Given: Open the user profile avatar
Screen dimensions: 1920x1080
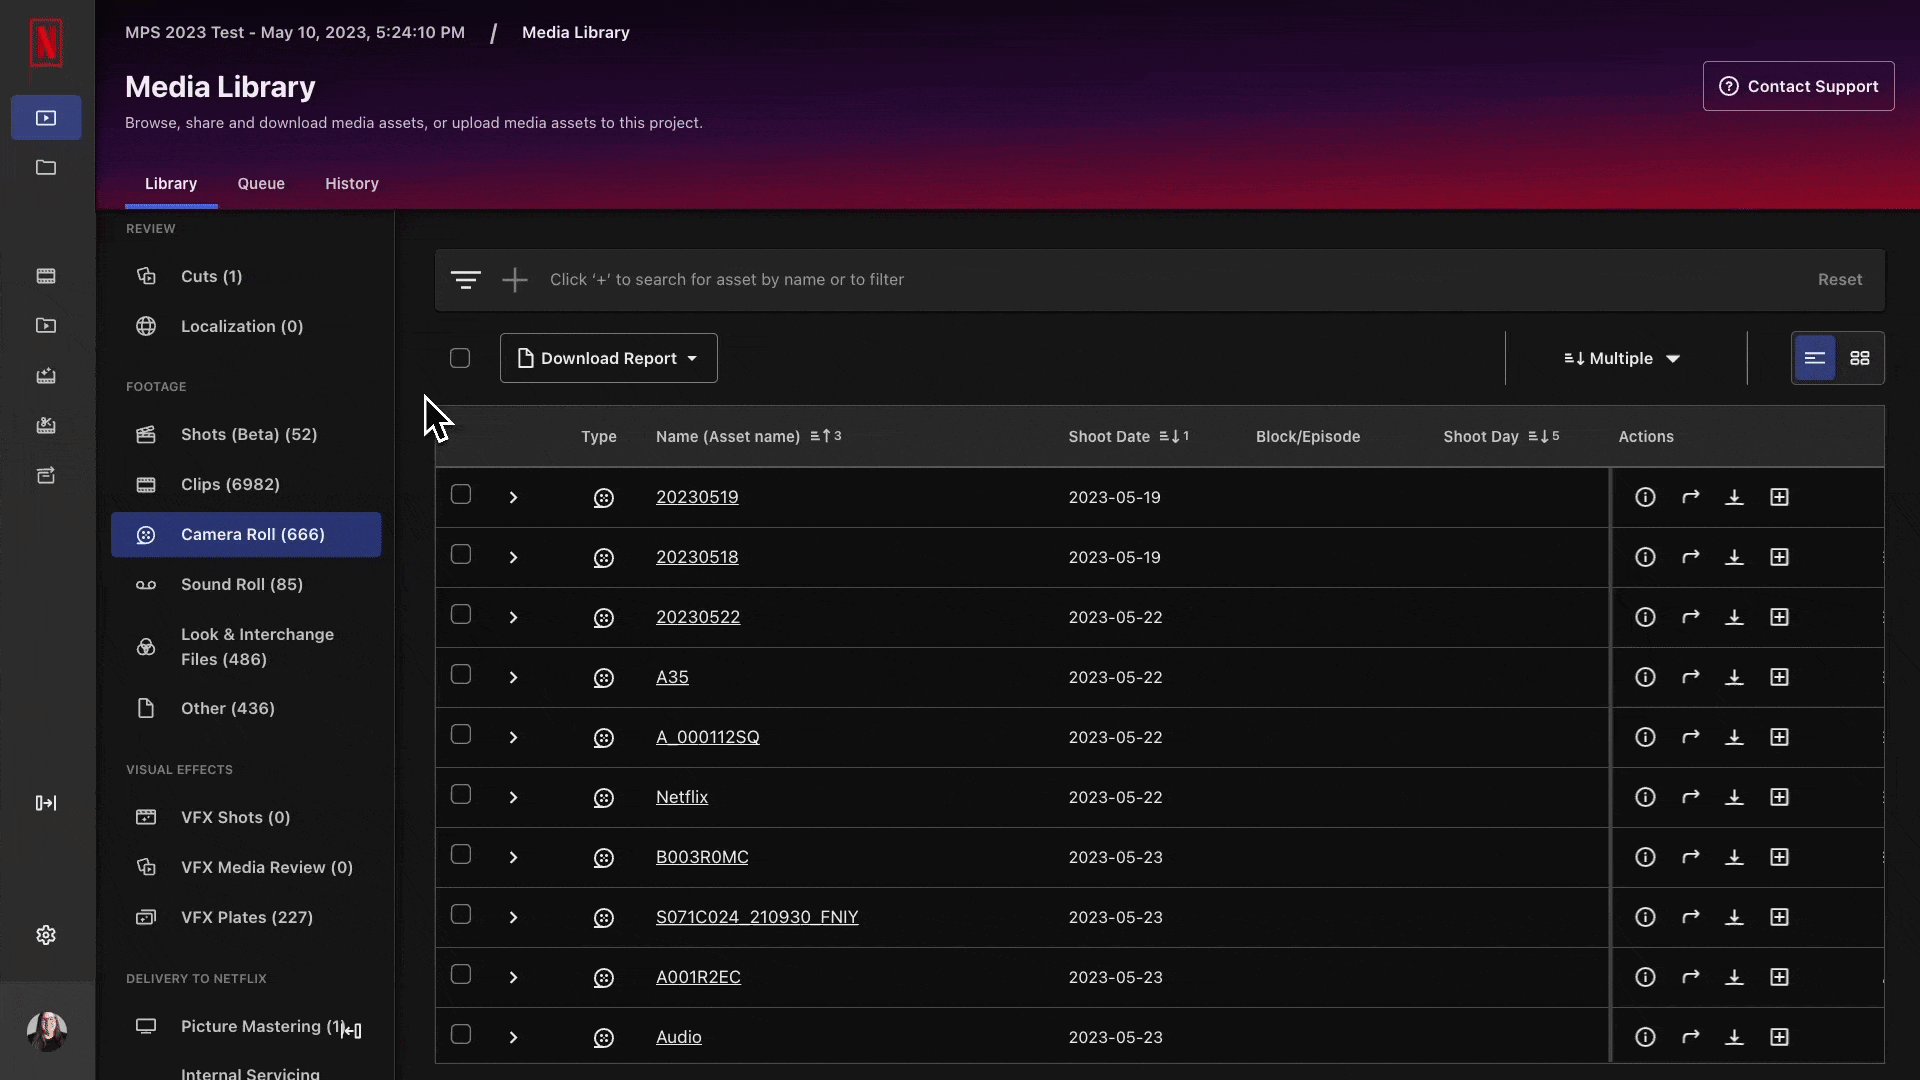Looking at the screenshot, I should tap(46, 1031).
